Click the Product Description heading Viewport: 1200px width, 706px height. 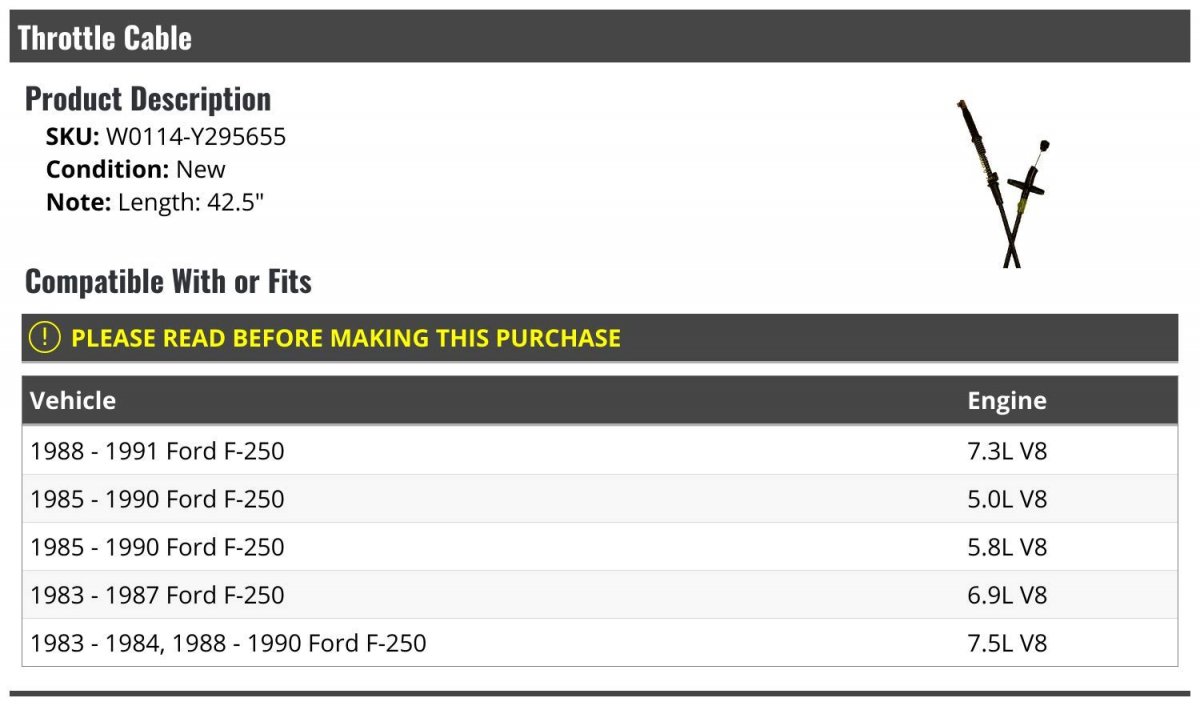pos(148,99)
